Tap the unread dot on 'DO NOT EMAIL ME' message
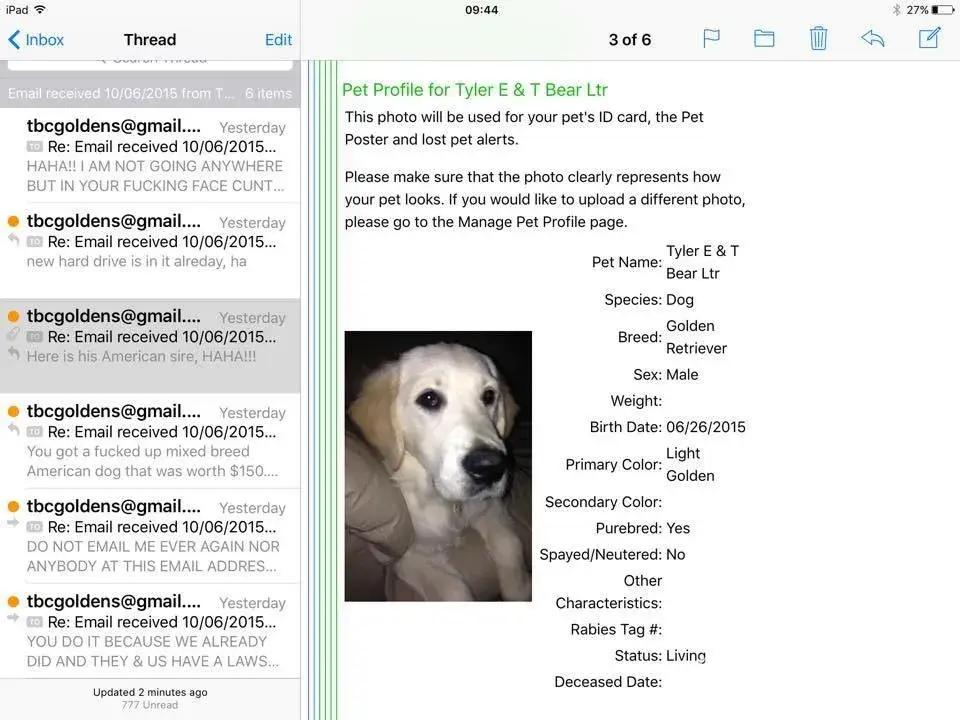Viewport: 960px width, 720px height. click(13, 506)
